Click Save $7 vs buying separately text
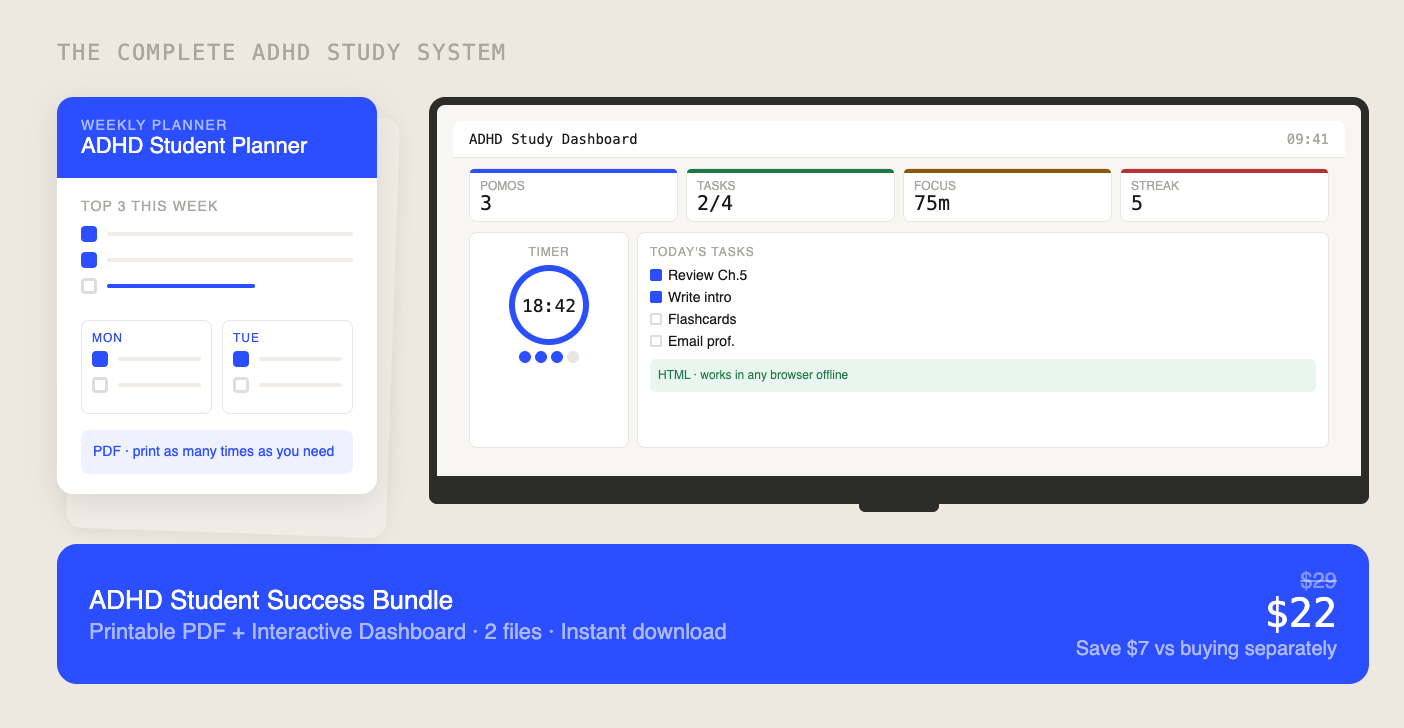 (1206, 648)
